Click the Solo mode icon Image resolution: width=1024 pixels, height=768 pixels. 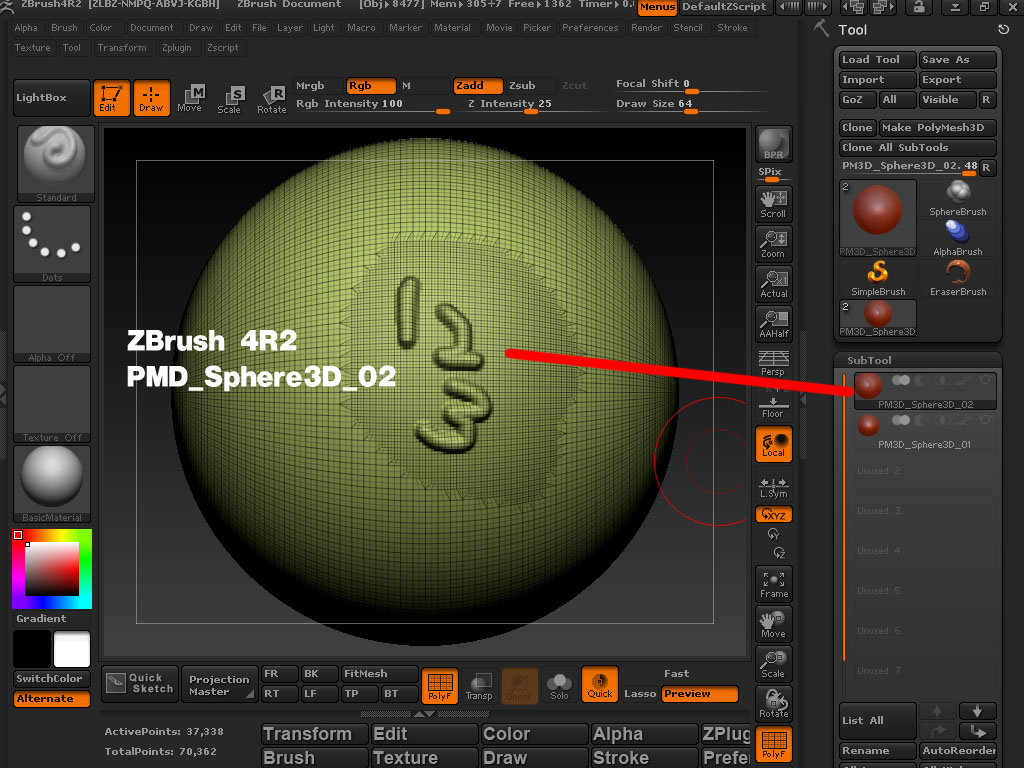[x=559, y=686]
